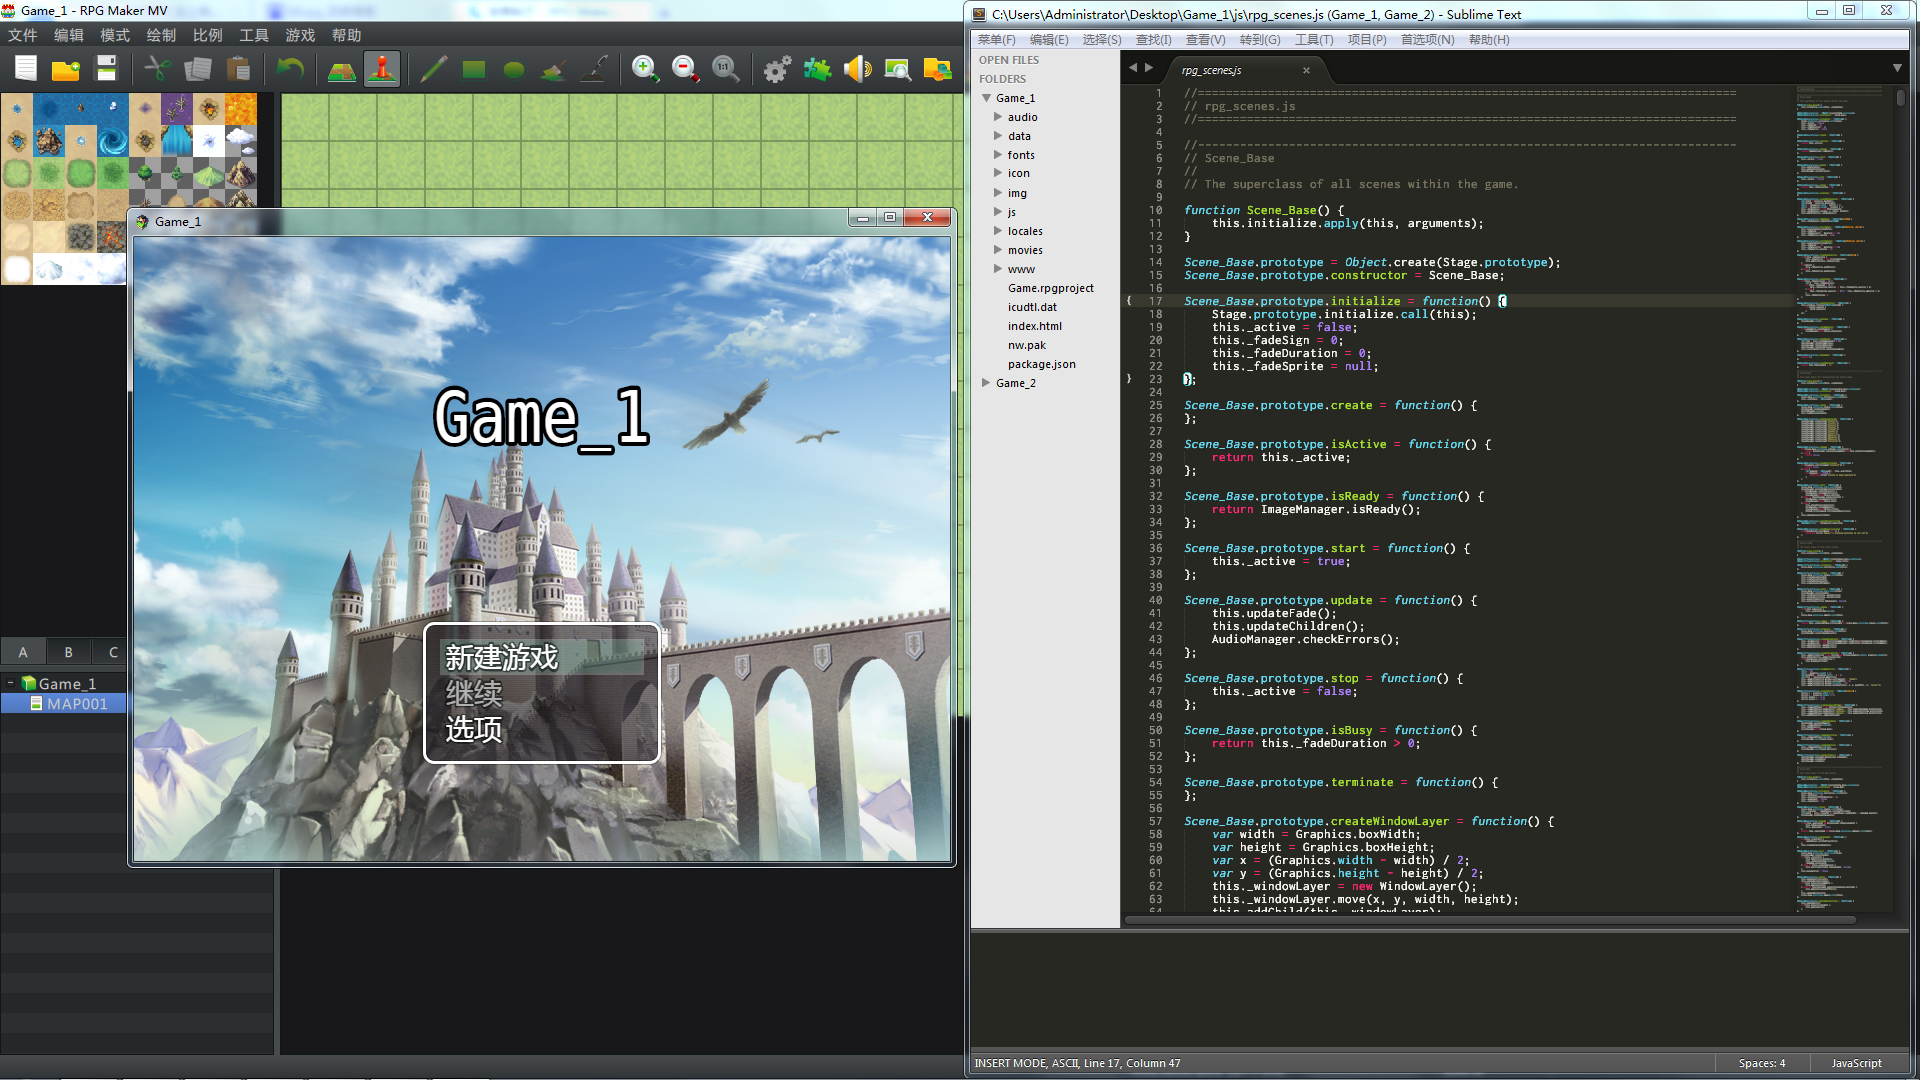This screenshot has width=1920, height=1080.
Task: Expand the www folder
Action: click(x=998, y=269)
